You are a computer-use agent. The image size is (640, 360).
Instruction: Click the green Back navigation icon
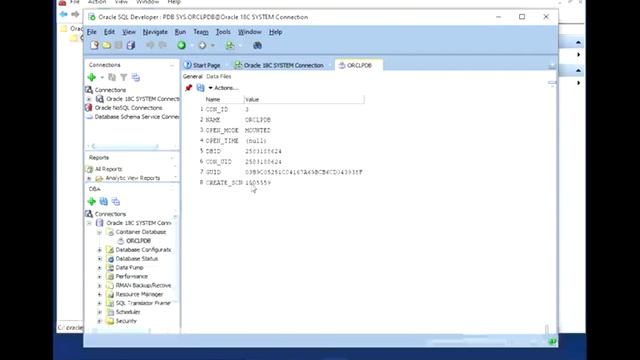181,45
